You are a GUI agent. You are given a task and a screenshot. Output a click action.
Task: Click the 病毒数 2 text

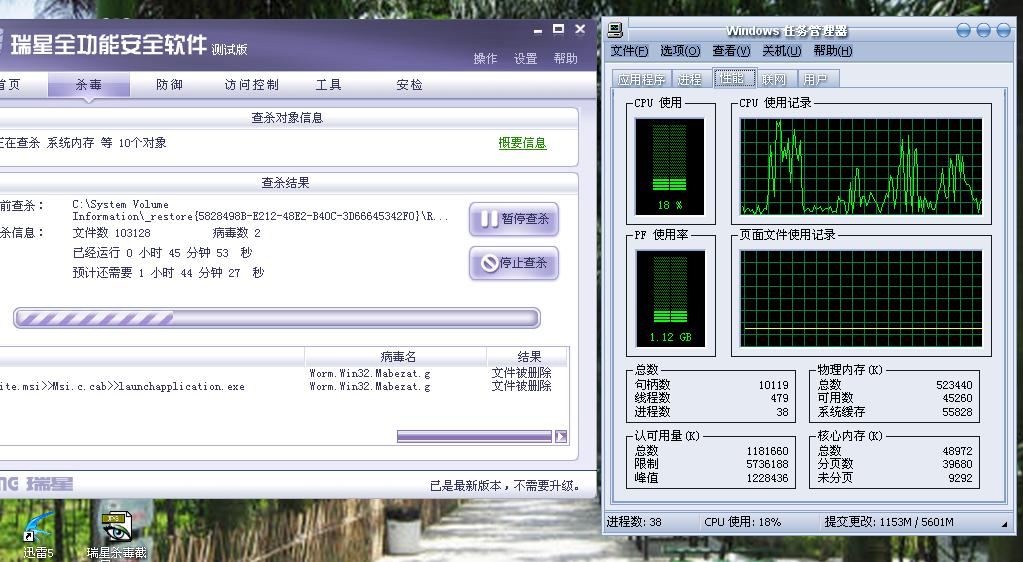click(236, 233)
